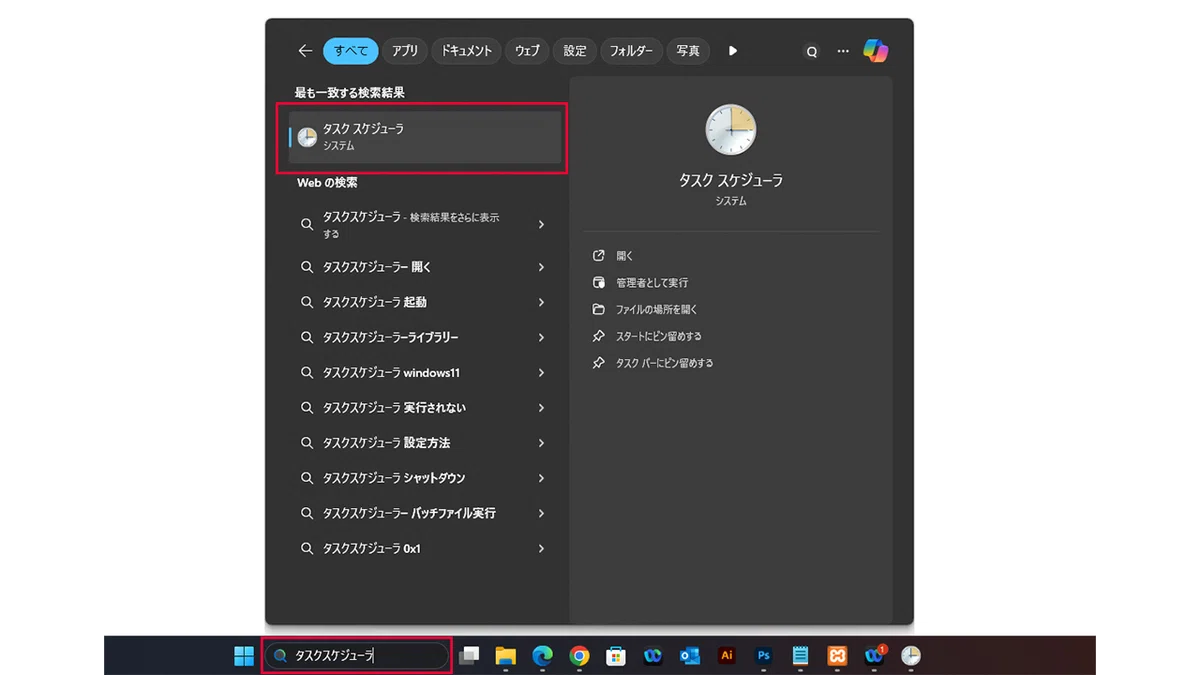This screenshot has height=675, width=1200.
Task: Click the folder icon beside ファイルの場所を開く
Action: (x=599, y=310)
